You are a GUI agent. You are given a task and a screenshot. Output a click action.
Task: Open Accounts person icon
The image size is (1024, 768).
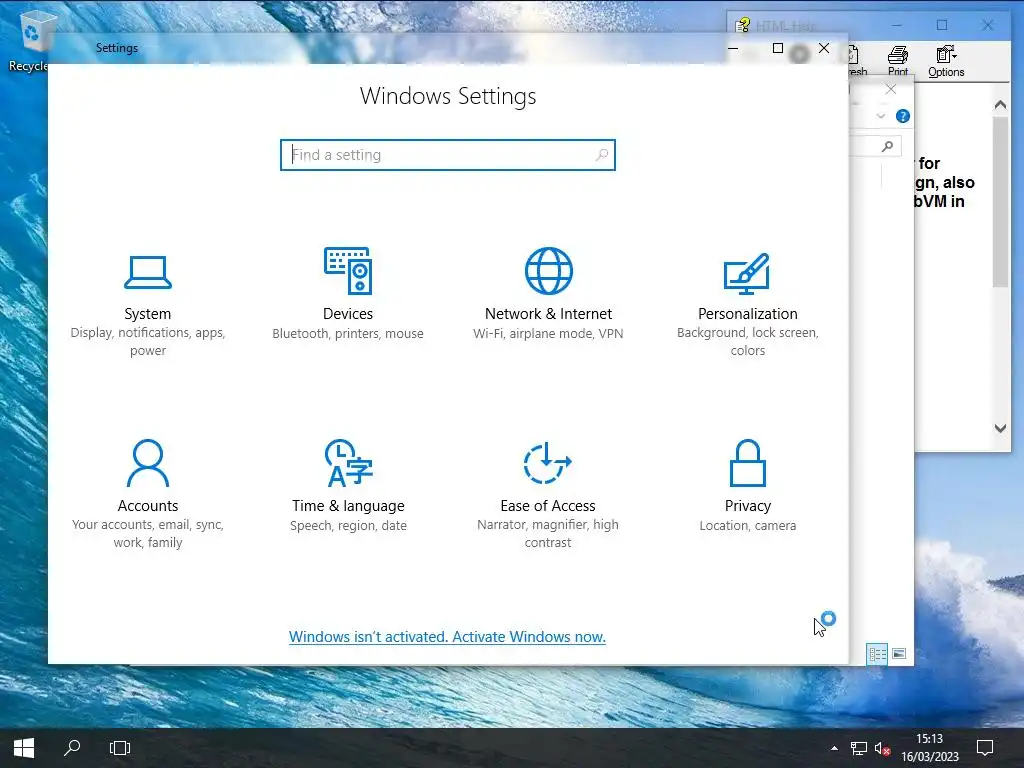[148, 463]
